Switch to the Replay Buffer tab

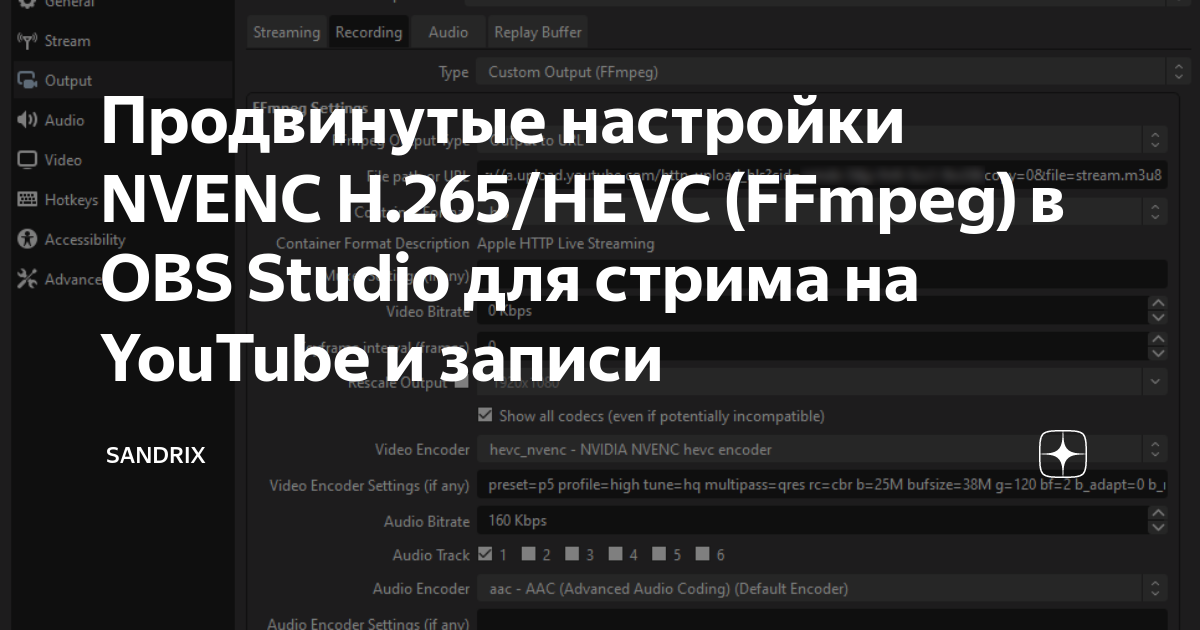pyautogui.click(x=537, y=31)
